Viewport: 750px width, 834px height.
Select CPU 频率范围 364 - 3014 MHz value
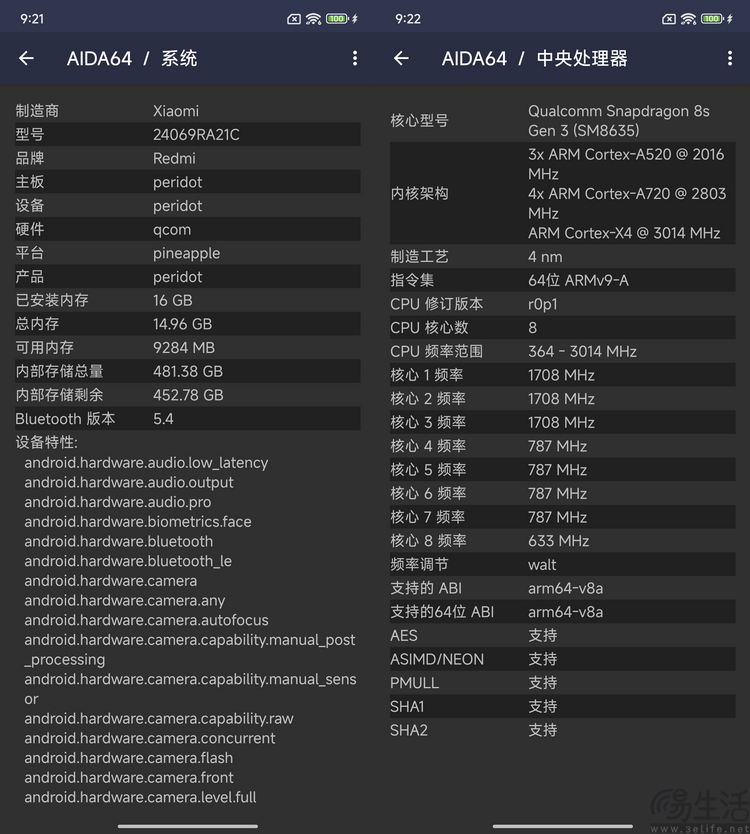click(x=582, y=352)
